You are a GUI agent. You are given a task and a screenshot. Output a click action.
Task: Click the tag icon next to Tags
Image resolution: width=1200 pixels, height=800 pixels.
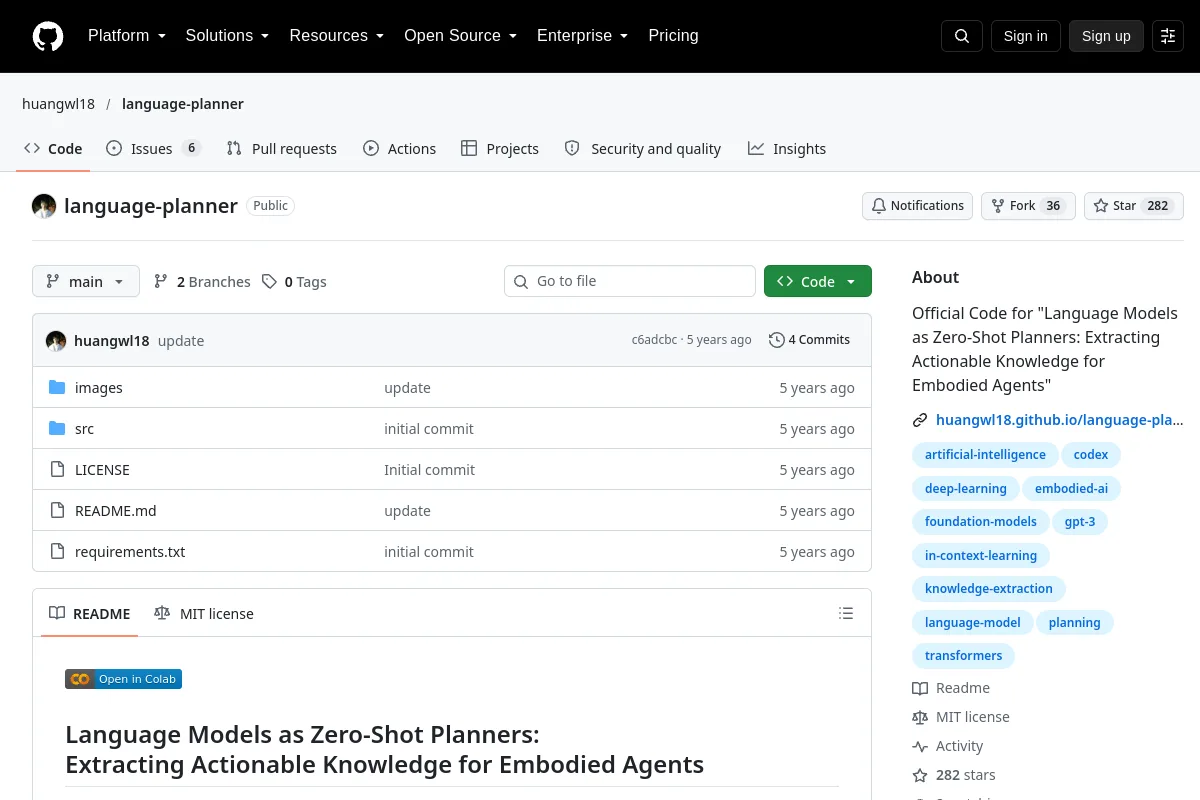(x=269, y=282)
